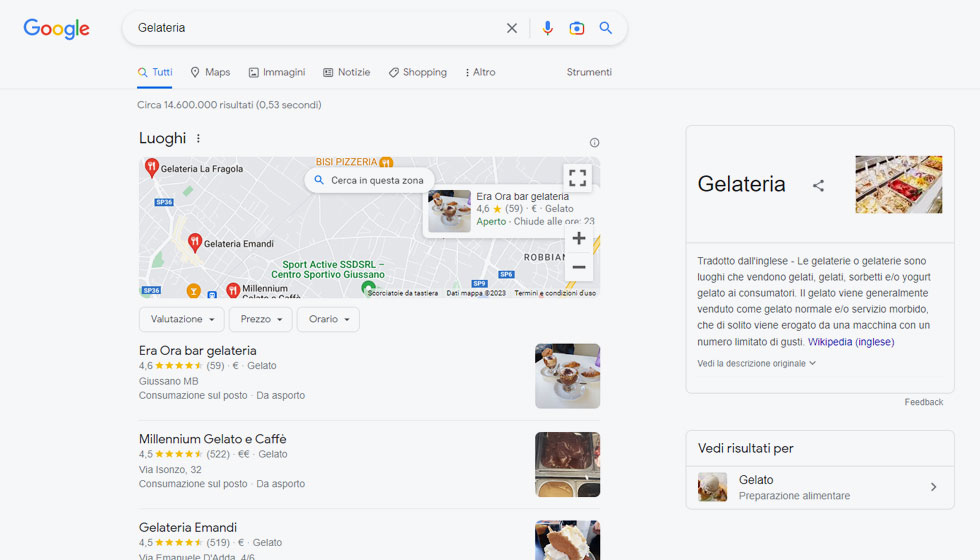
Task: Share the Gelateria knowledge panel
Action: (818, 186)
